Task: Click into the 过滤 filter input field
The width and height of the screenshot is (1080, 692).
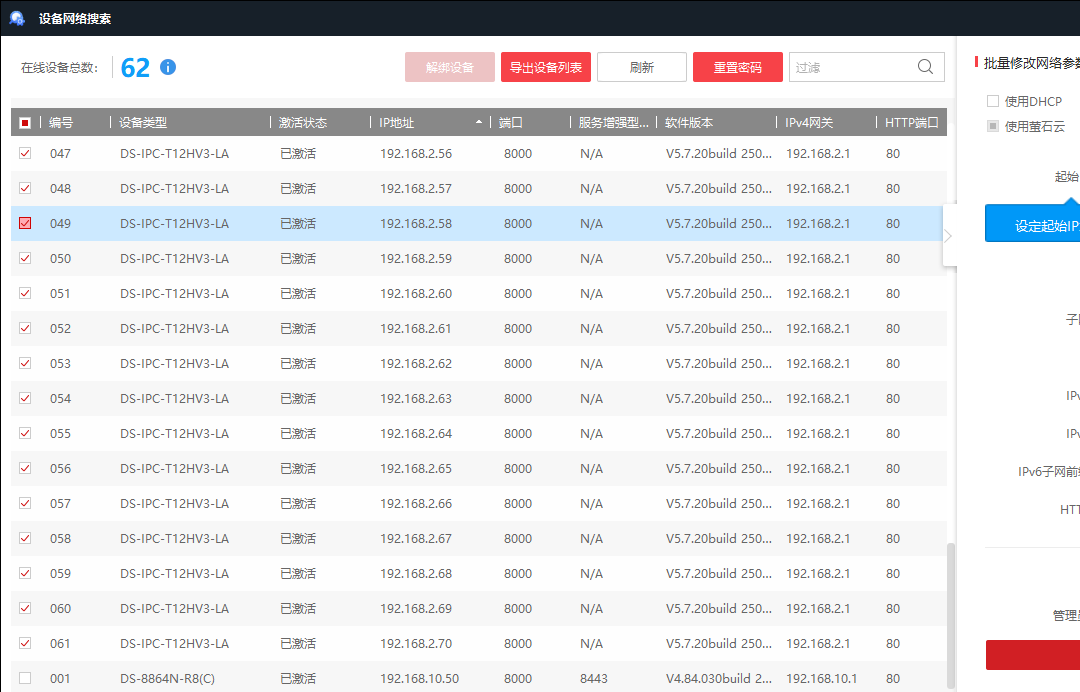Action: (x=850, y=67)
